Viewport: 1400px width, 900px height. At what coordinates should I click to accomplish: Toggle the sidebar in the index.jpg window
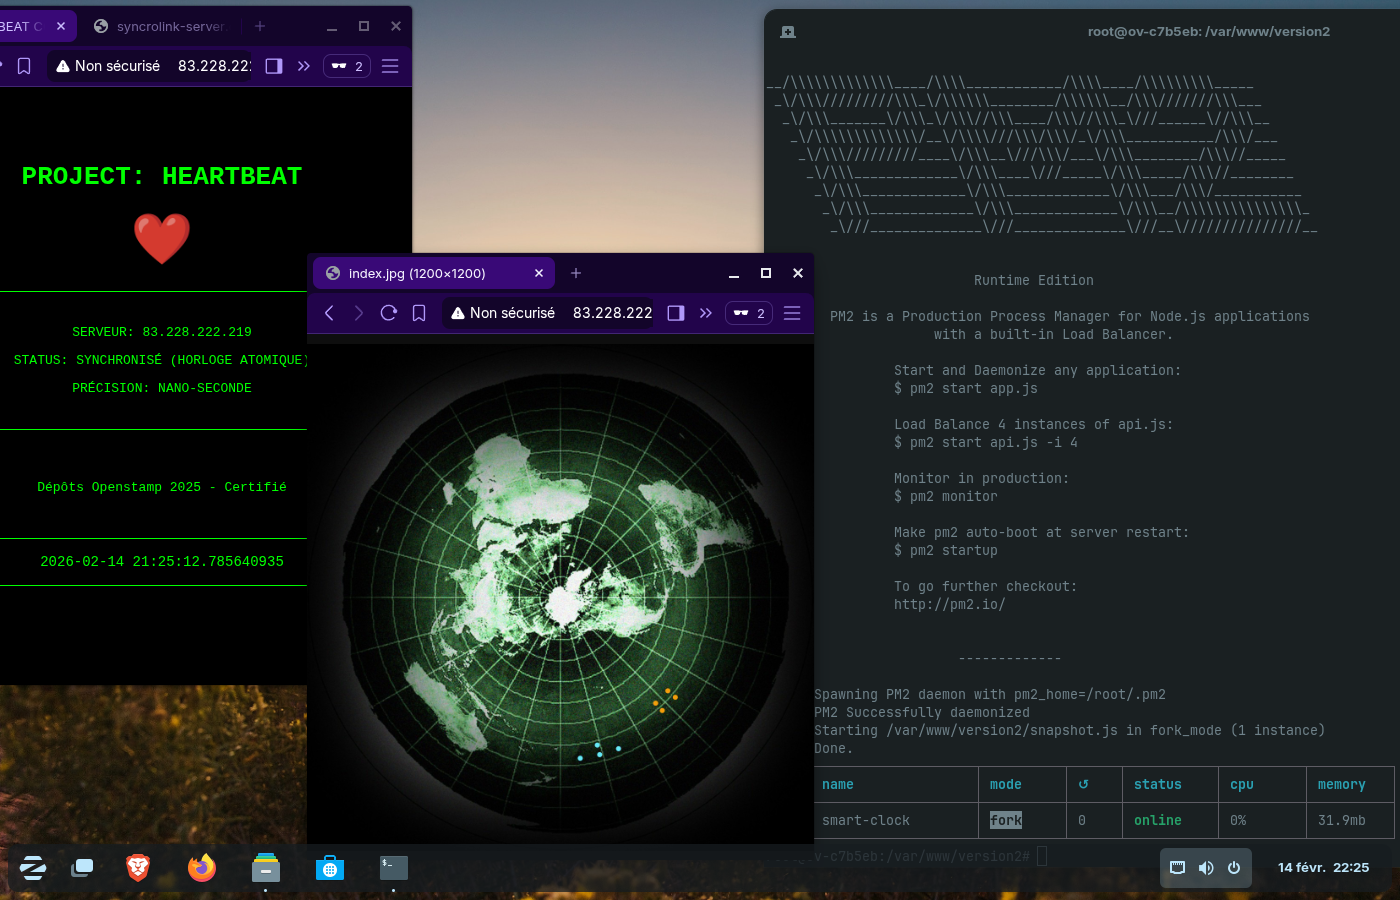(x=676, y=313)
